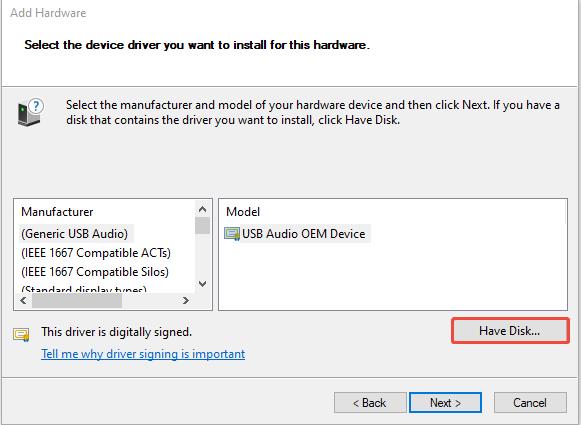Go back using the < Back button
This screenshot has width=581, height=425.
[x=370, y=402]
